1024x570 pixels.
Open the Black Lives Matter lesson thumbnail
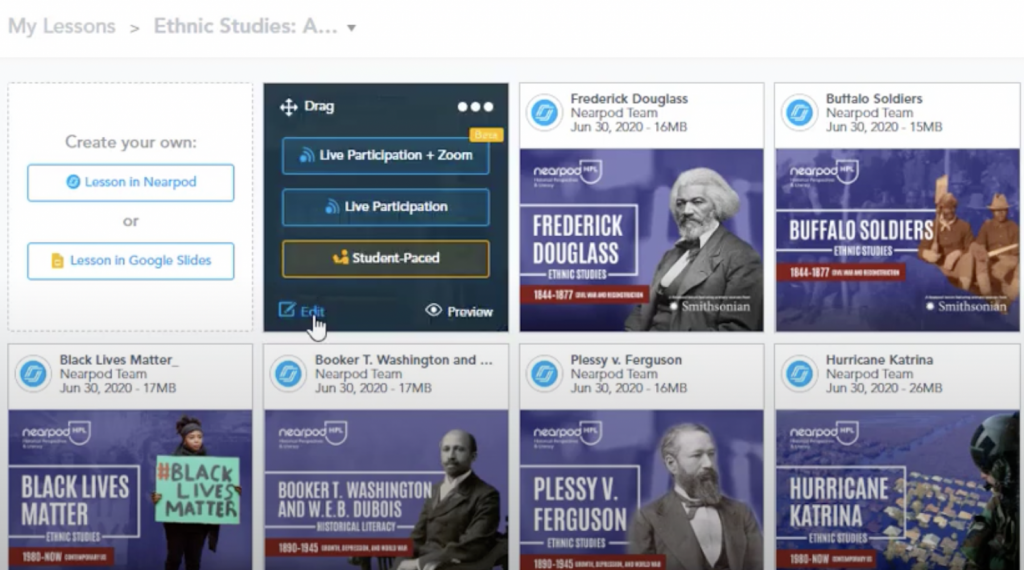130,490
